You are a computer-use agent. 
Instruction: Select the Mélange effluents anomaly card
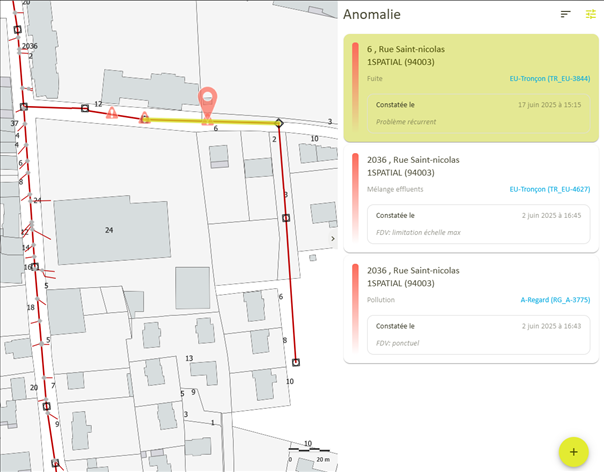pyautogui.click(x=471, y=199)
